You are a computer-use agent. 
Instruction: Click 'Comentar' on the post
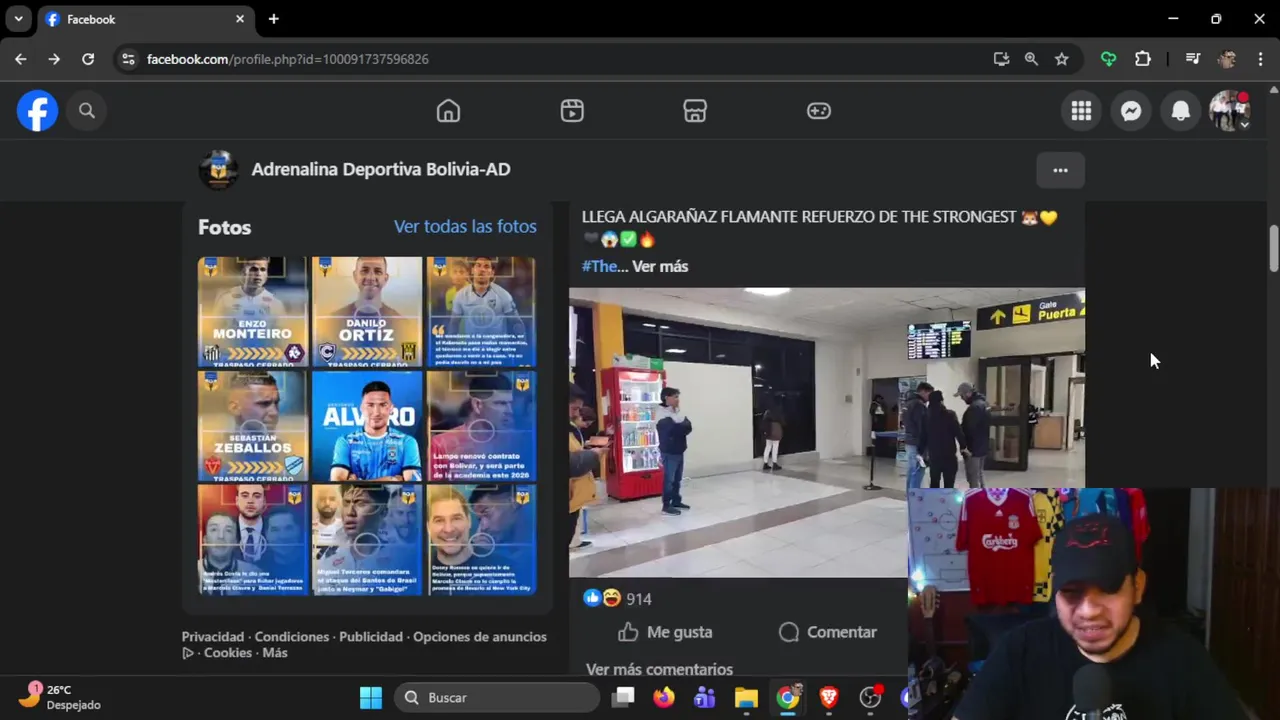pos(827,632)
